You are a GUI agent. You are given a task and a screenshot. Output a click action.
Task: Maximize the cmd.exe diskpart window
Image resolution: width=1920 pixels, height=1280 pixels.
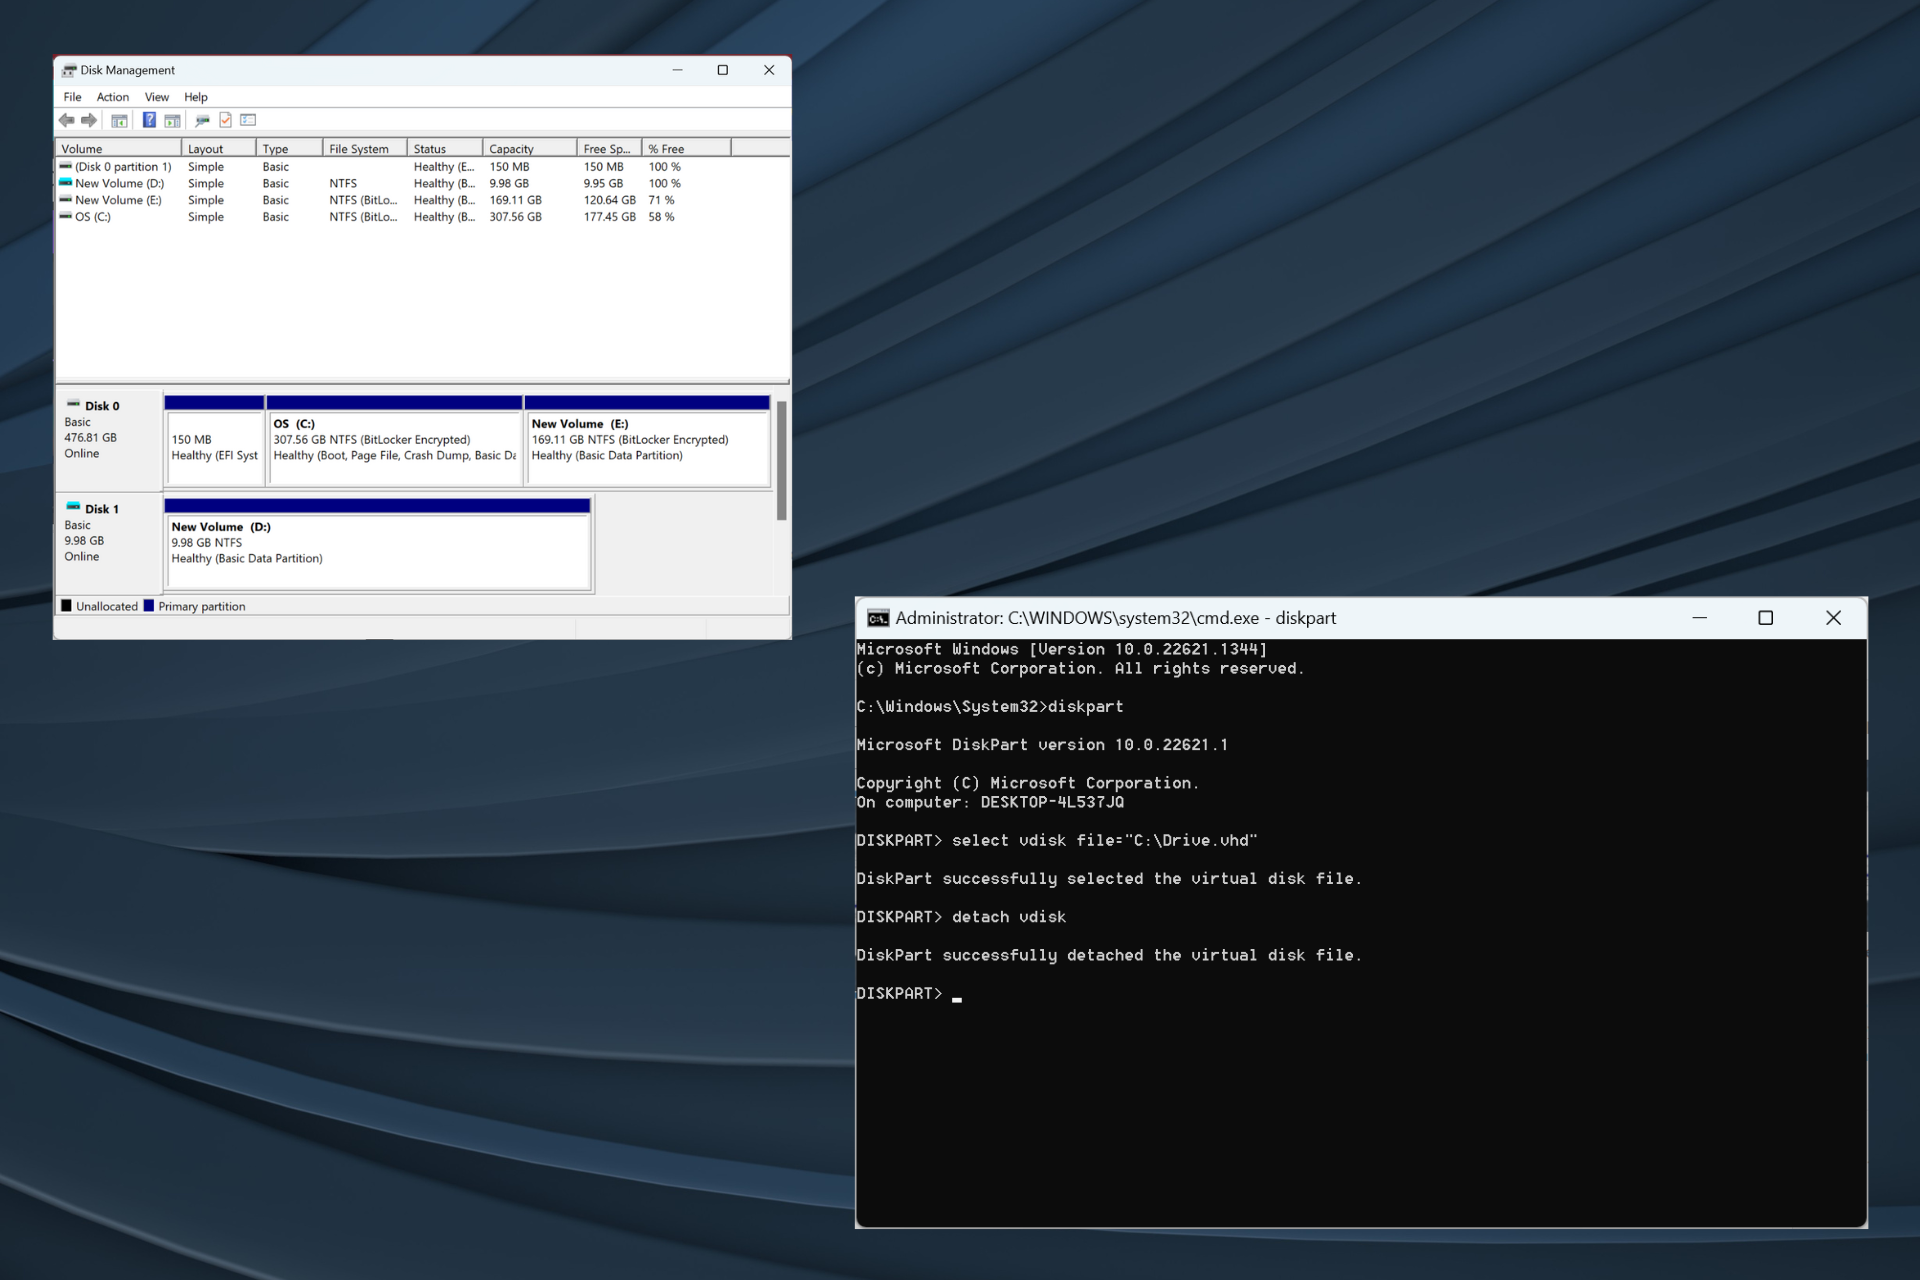(x=1766, y=618)
